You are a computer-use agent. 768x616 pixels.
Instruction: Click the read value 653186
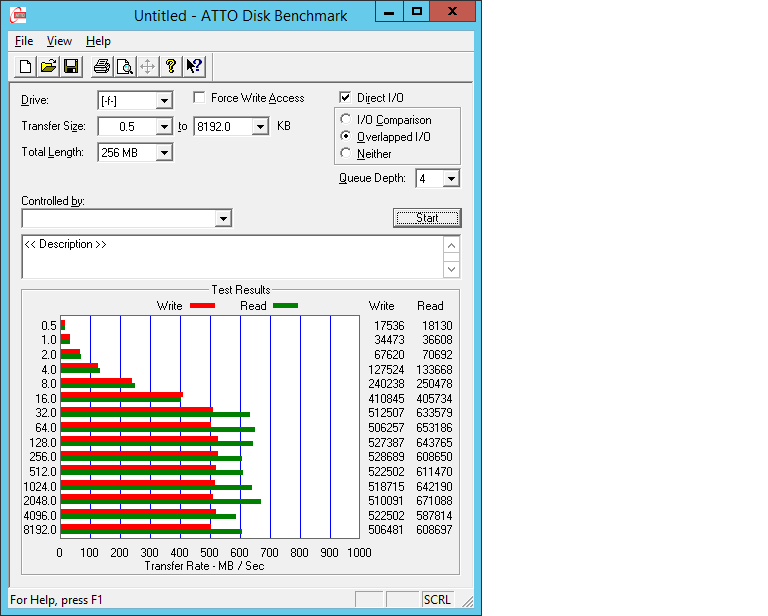pyautogui.click(x=434, y=427)
